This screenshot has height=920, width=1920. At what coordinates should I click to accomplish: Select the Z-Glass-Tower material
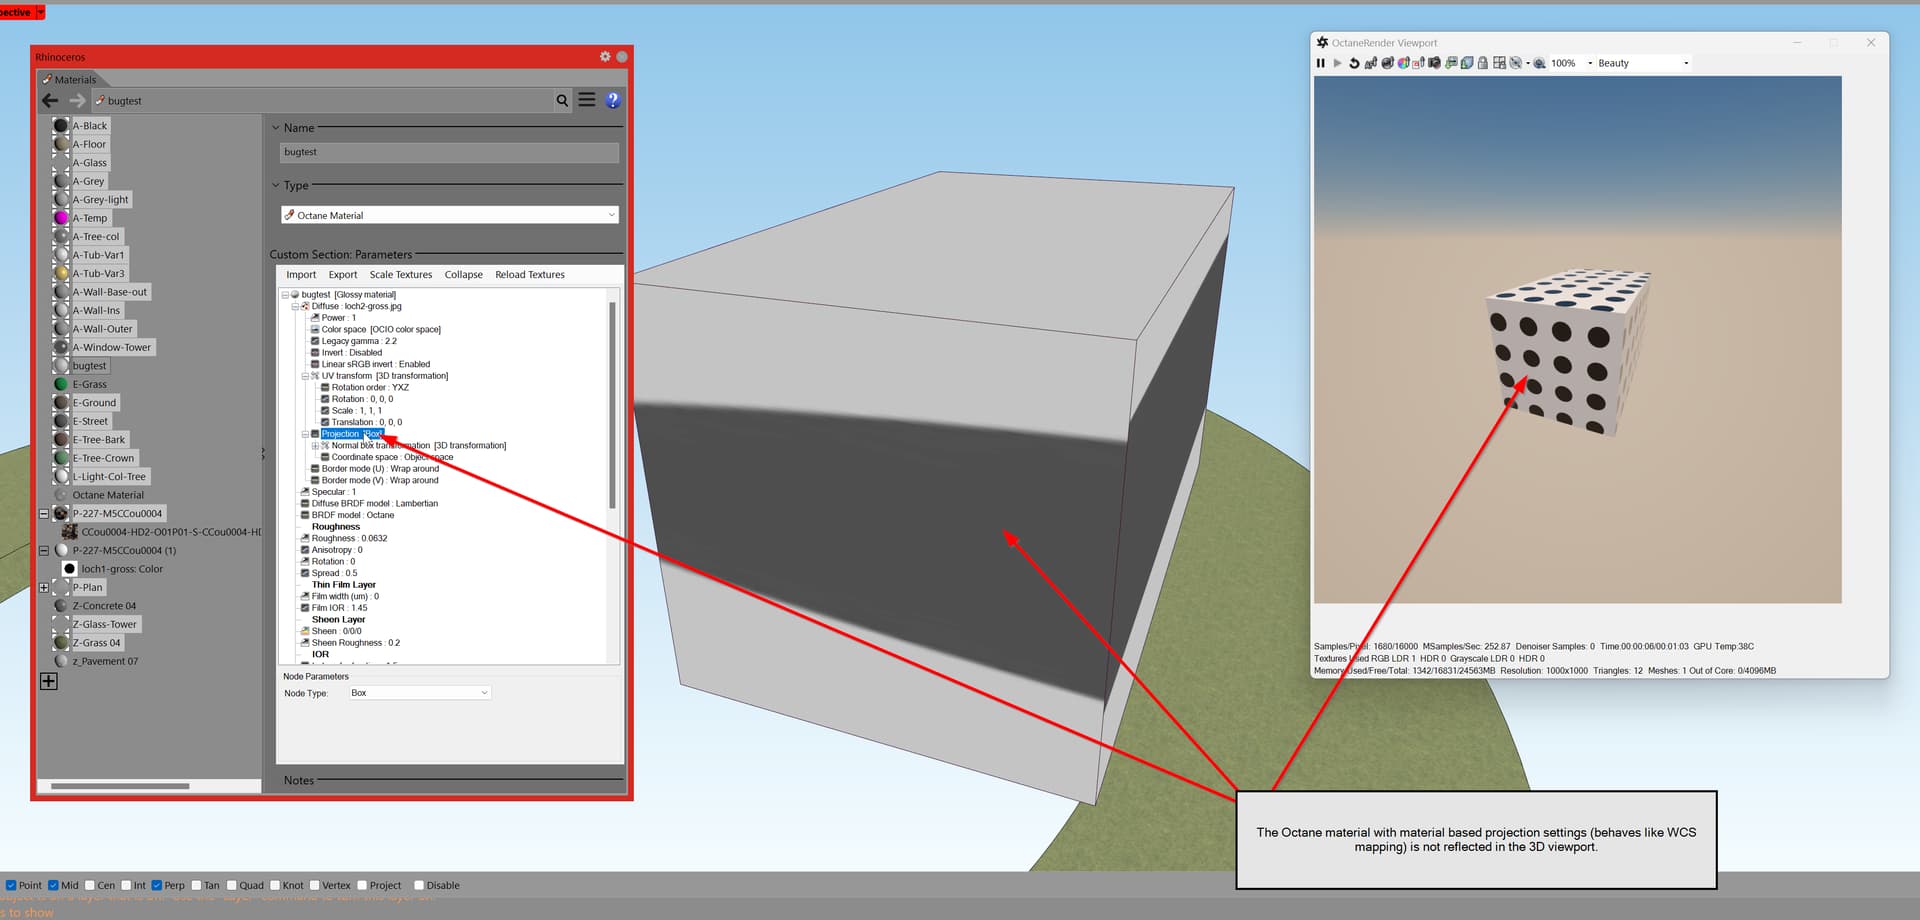105,624
